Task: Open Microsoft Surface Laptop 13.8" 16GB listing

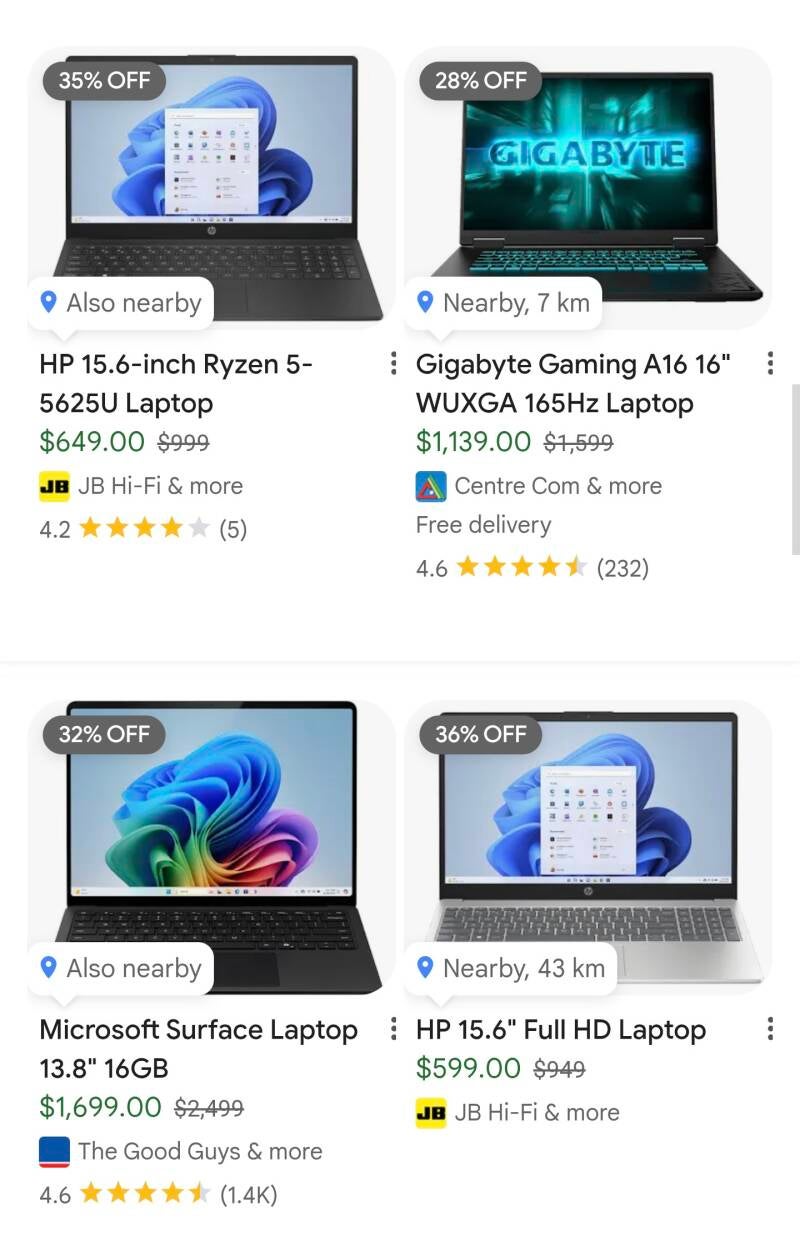Action: coord(198,1049)
